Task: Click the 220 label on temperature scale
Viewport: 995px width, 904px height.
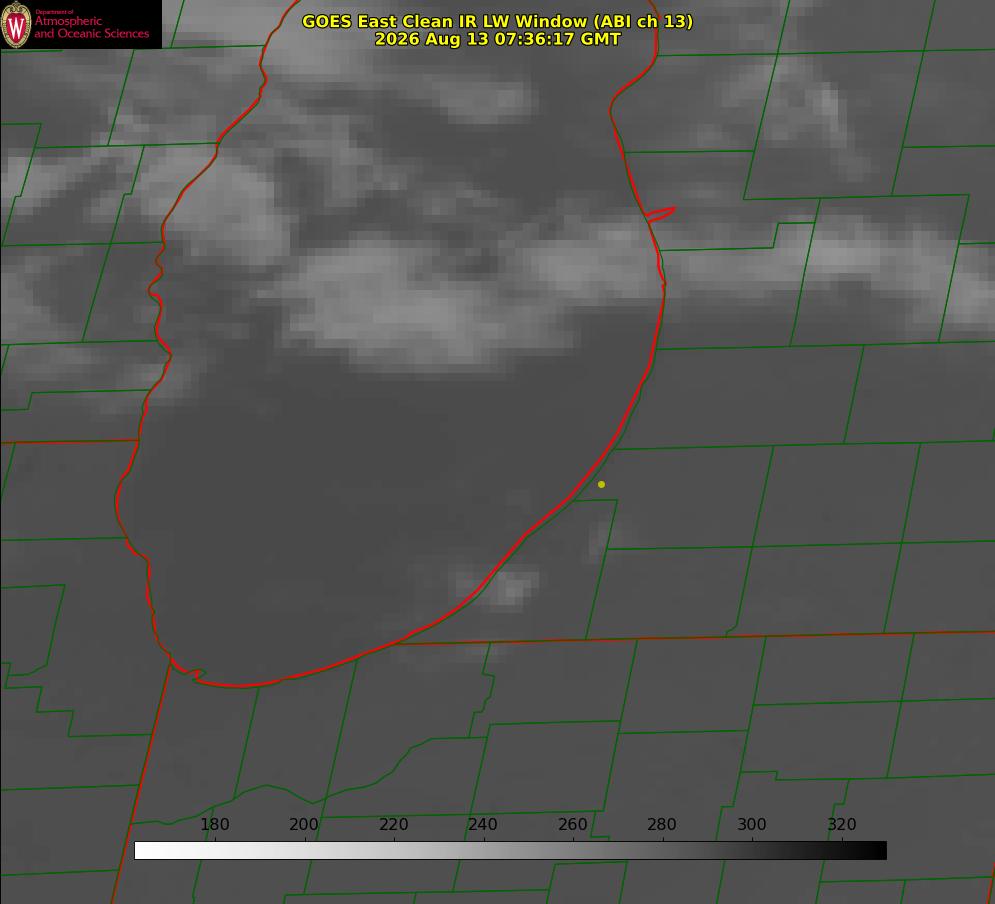Action: (393, 824)
